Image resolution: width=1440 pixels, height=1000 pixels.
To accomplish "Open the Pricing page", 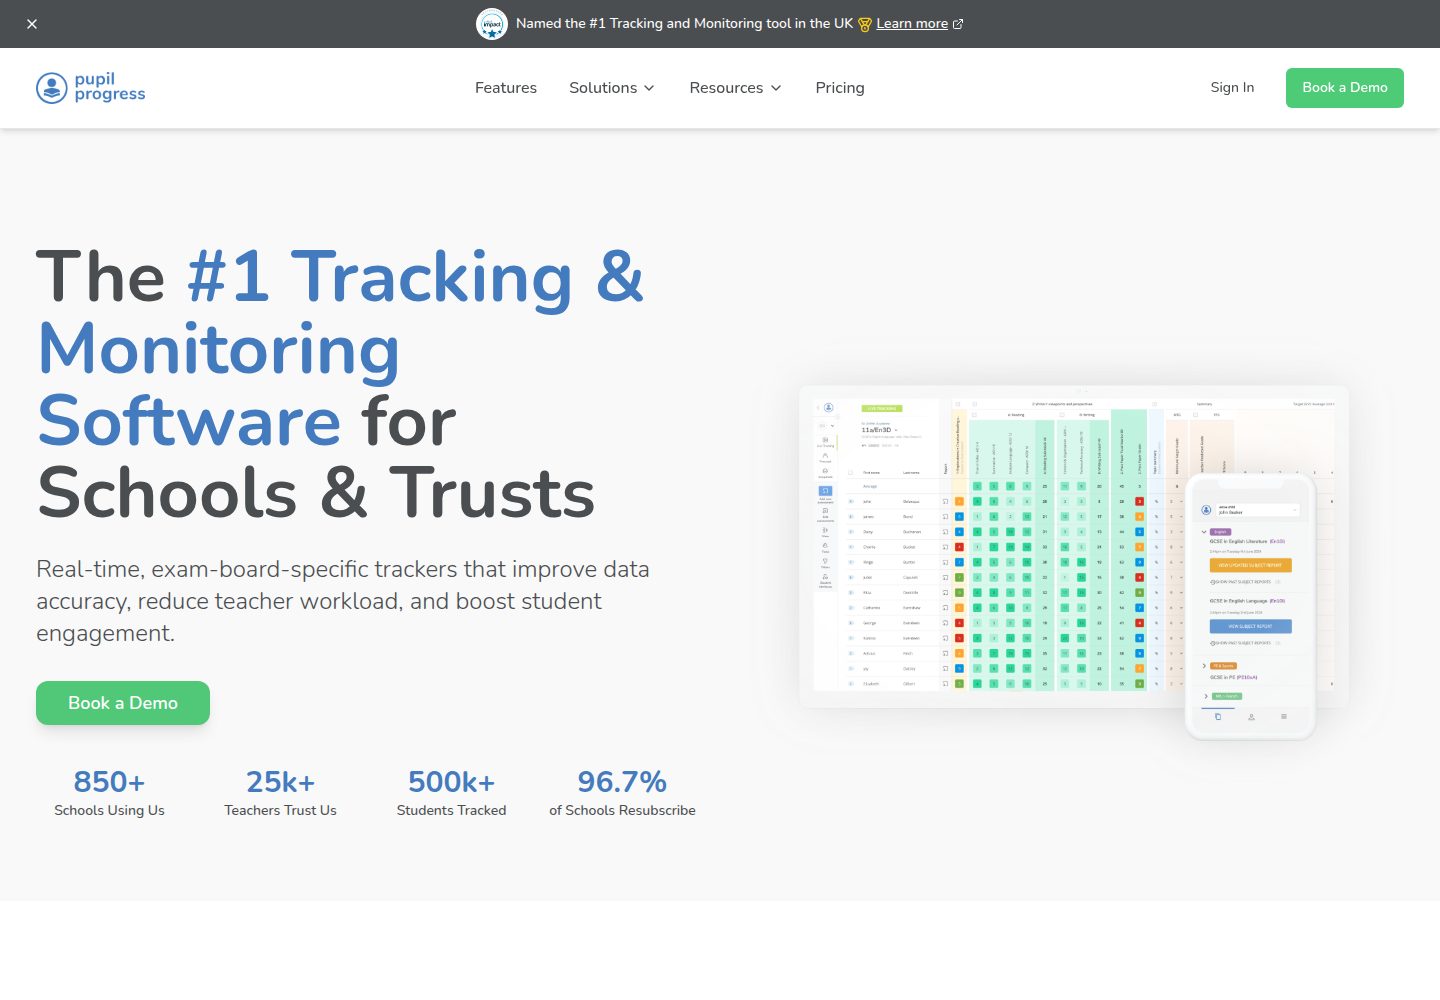I will pyautogui.click(x=840, y=88).
